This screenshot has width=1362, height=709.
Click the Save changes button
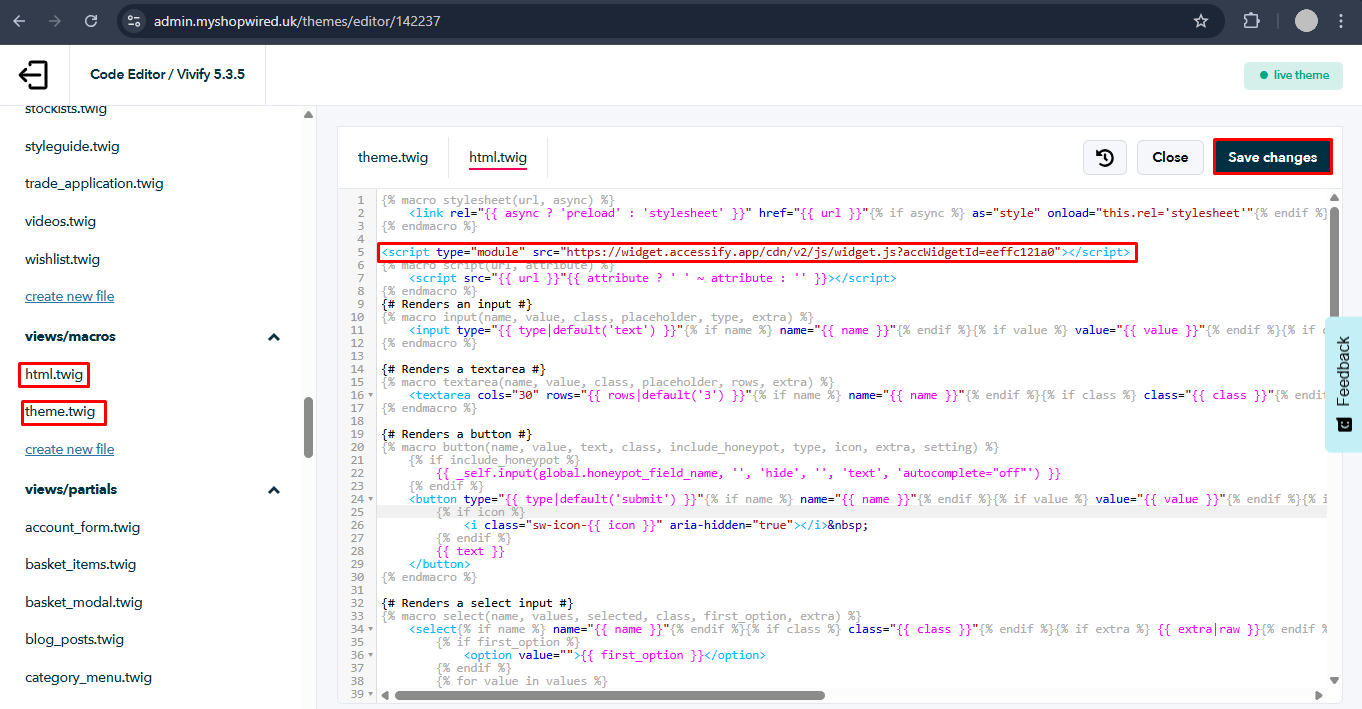[x=1272, y=157]
